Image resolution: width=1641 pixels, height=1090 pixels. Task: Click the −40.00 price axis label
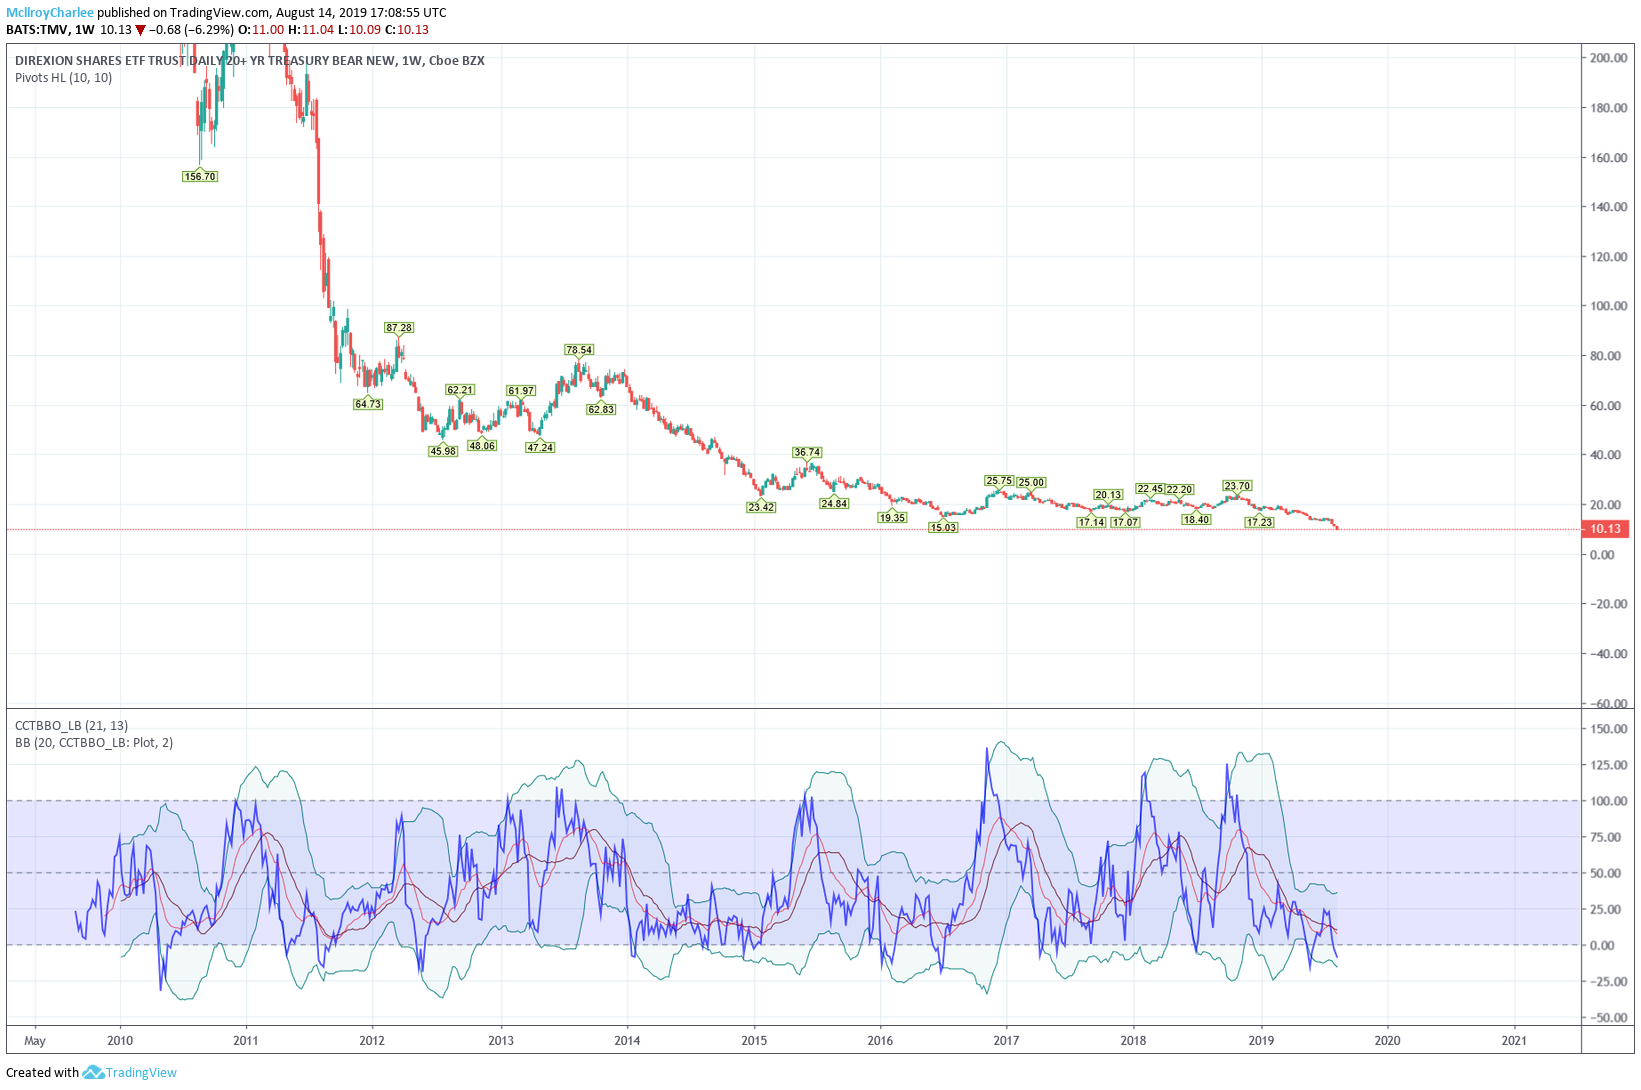tap(1609, 654)
